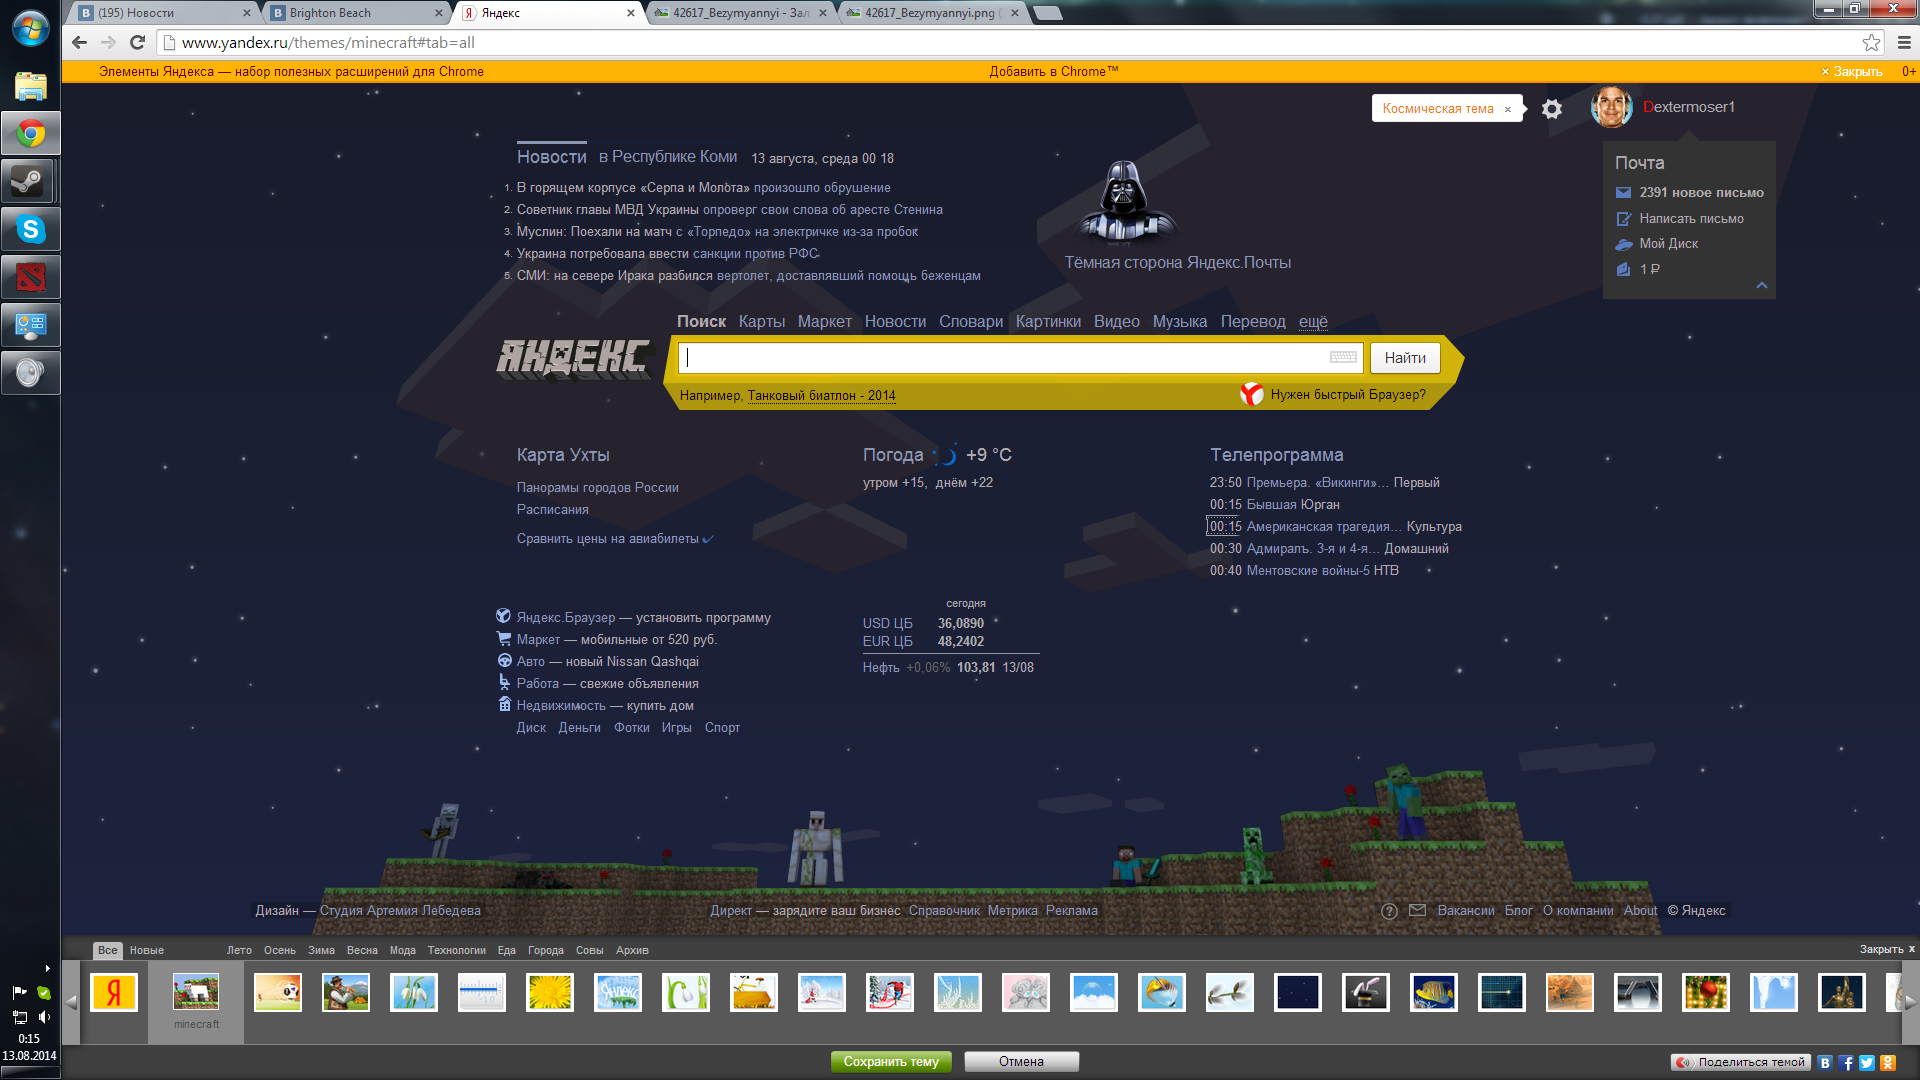
Task: Open feedback envelope icon in footer
Action: pos(1417,910)
